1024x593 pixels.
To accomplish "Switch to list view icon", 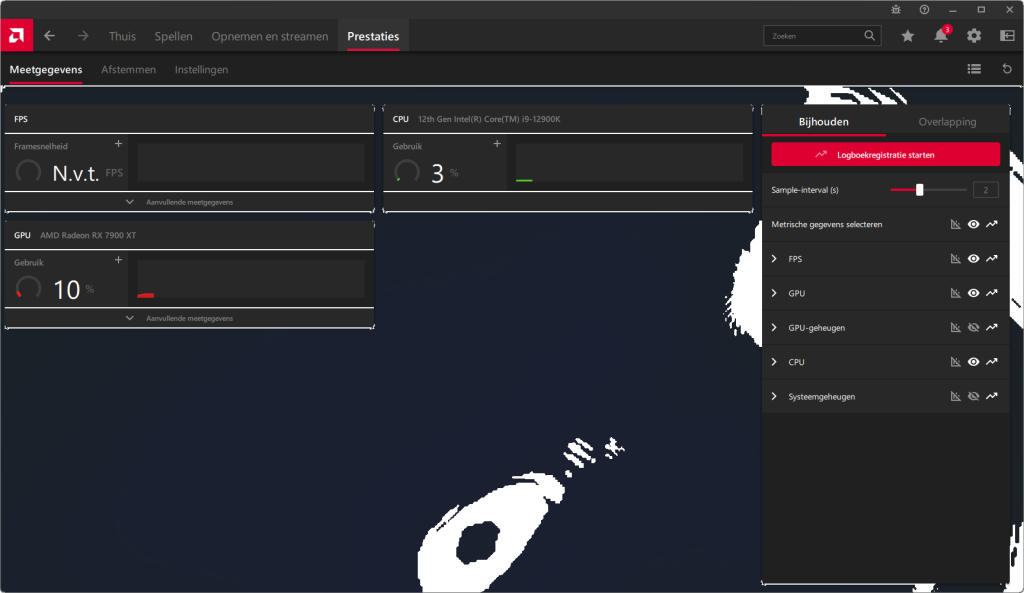I will pyautogui.click(x=974, y=69).
